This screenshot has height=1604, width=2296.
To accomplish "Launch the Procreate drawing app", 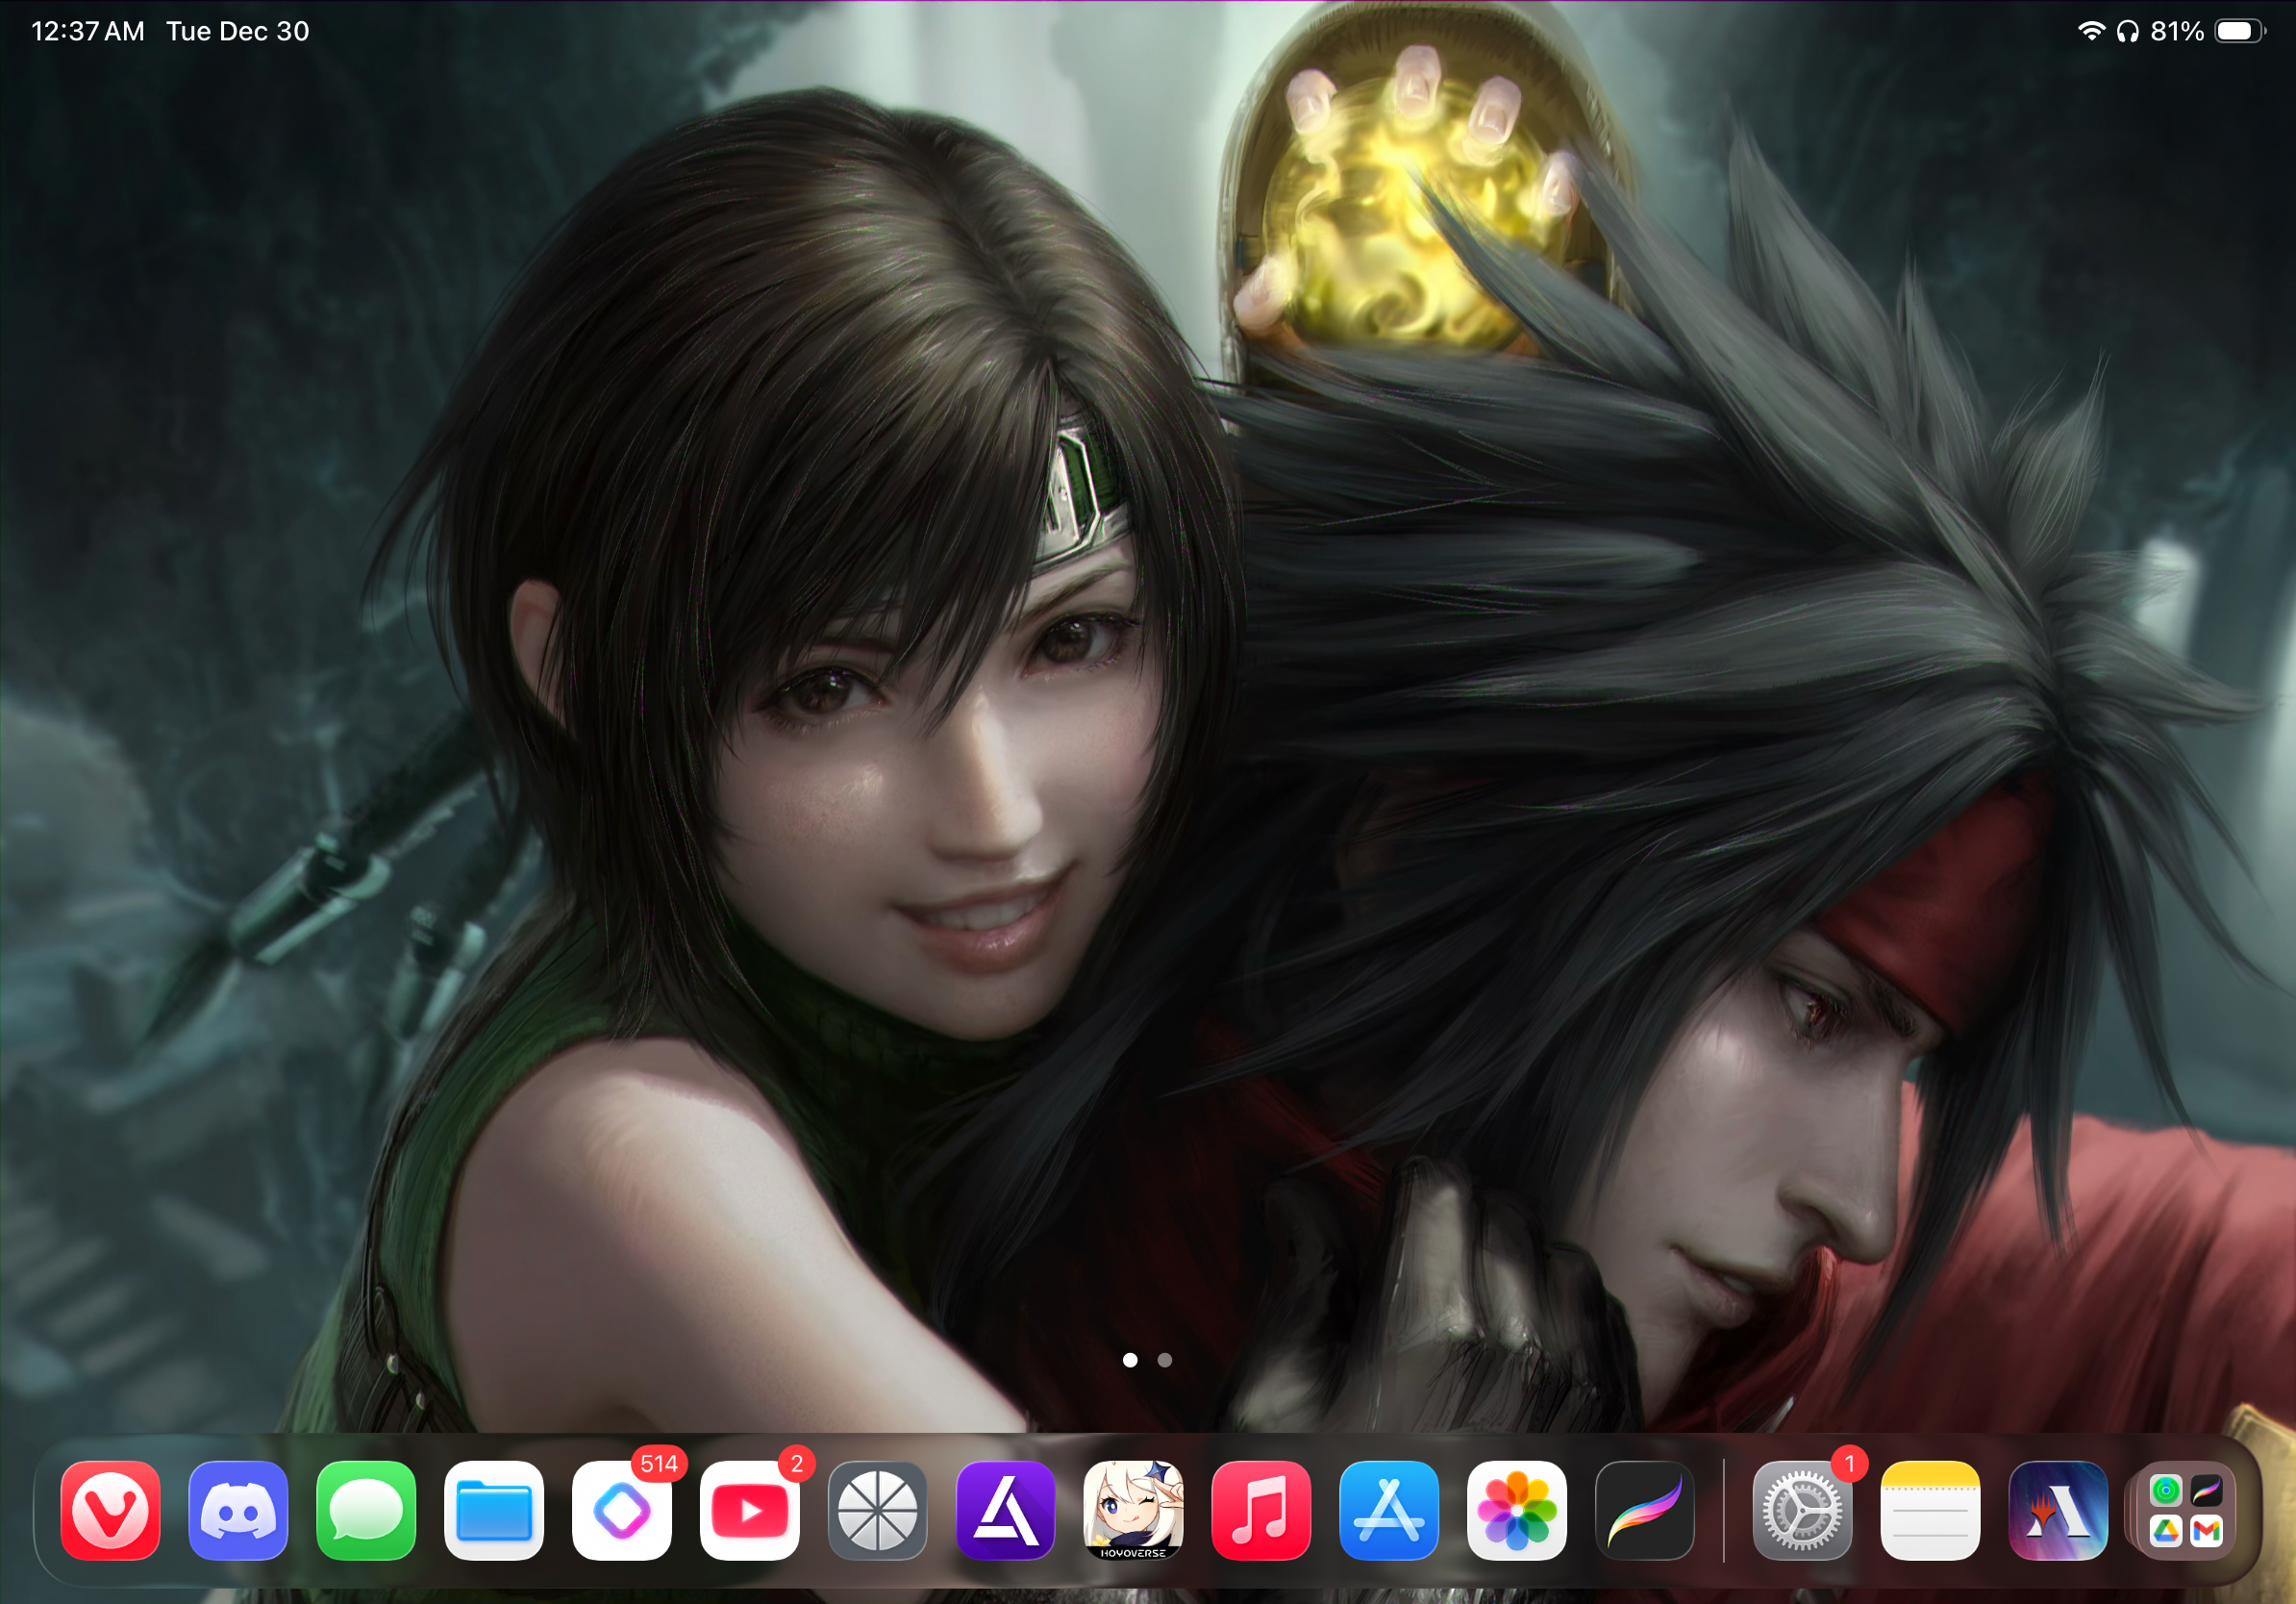I will pos(1645,1510).
